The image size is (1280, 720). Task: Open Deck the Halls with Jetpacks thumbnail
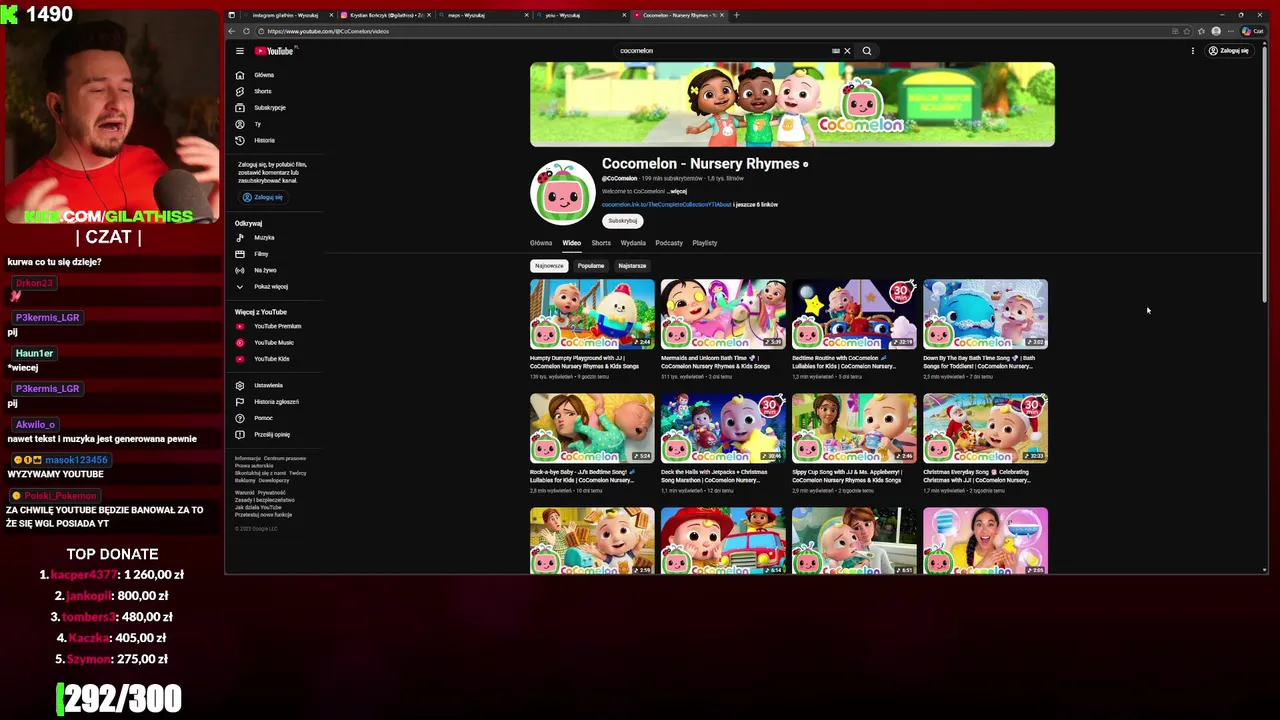pos(723,428)
